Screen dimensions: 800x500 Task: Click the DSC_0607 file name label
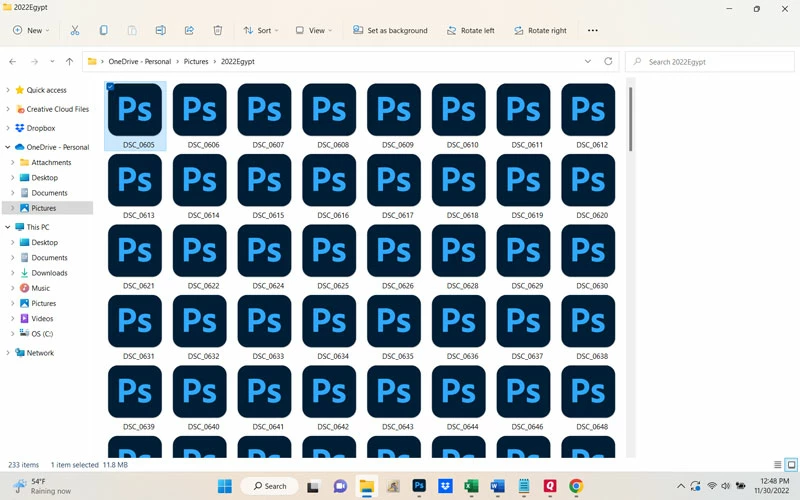coord(268,145)
